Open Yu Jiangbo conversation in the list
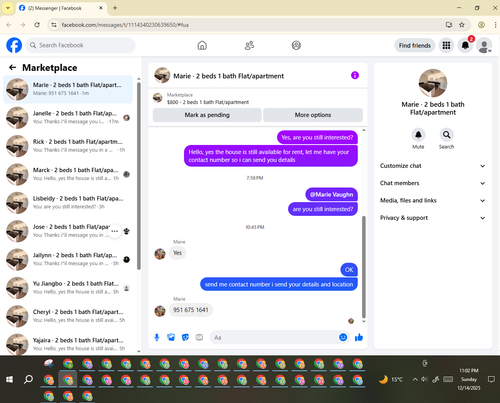 68,287
